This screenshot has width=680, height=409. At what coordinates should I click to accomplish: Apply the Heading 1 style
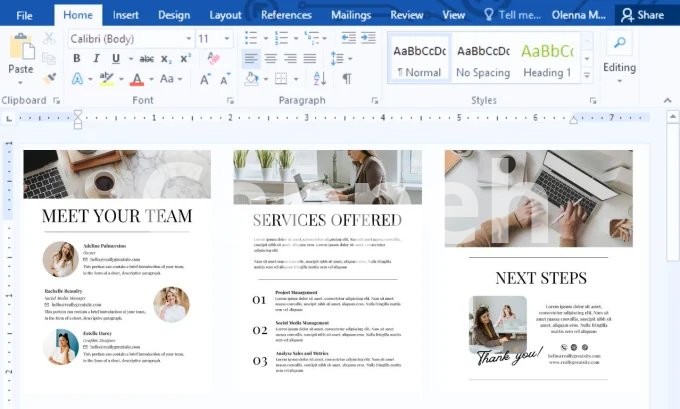pyautogui.click(x=546, y=58)
